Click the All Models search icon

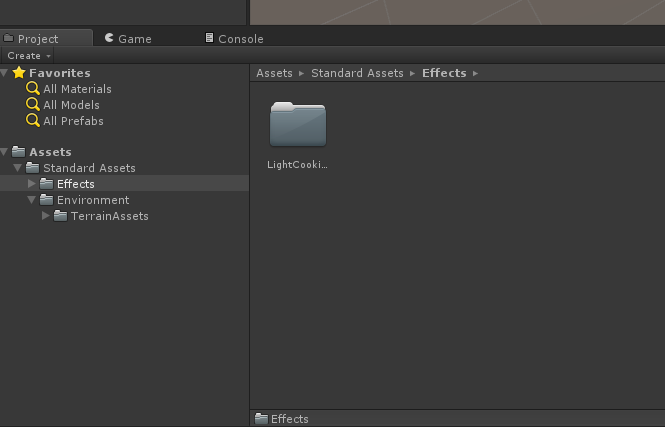(x=33, y=104)
